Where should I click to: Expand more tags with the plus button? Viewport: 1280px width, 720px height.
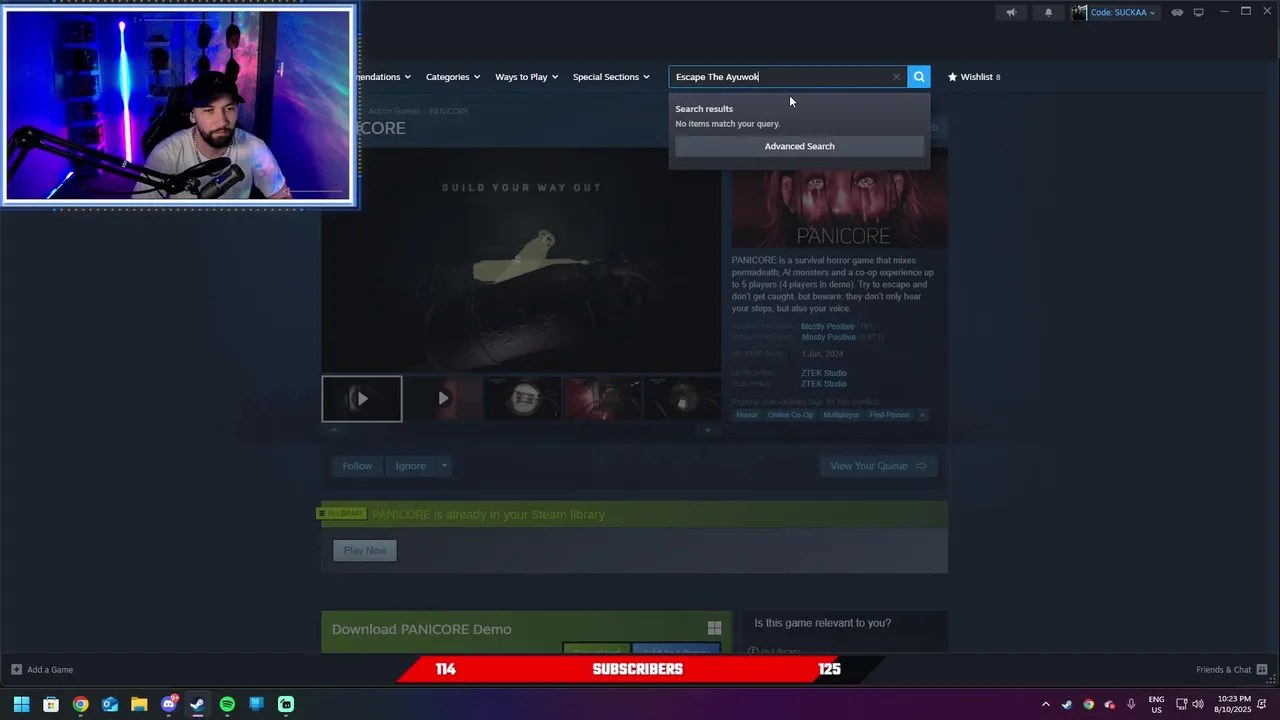coord(922,415)
